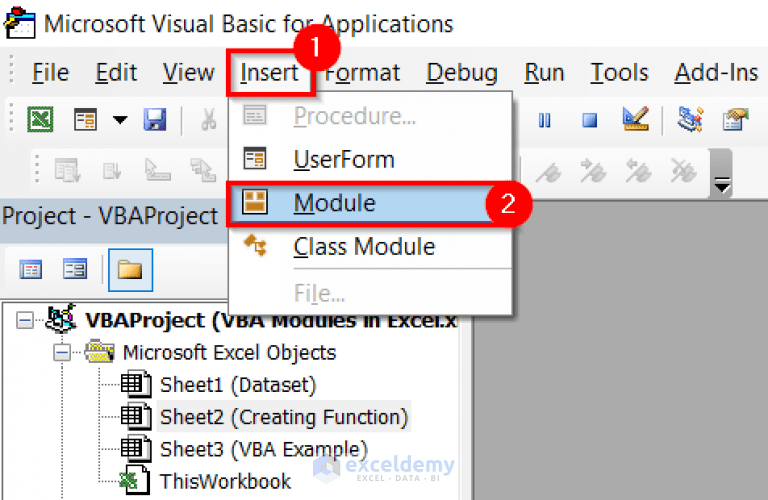Click View Object icon in Project pane
The width and height of the screenshot is (768, 500).
(75, 269)
